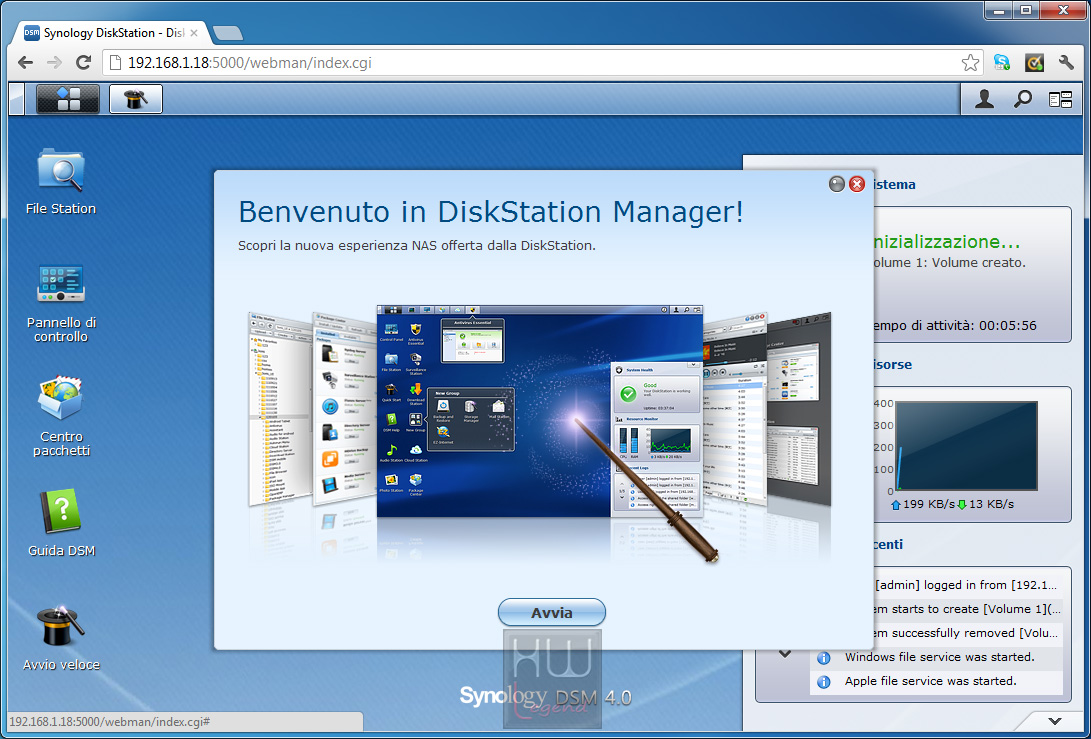Click the tempo di attività uptime text
Image resolution: width=1091 pixels, height=739 pixels.
pyautogui.click(x=955, y=326)
